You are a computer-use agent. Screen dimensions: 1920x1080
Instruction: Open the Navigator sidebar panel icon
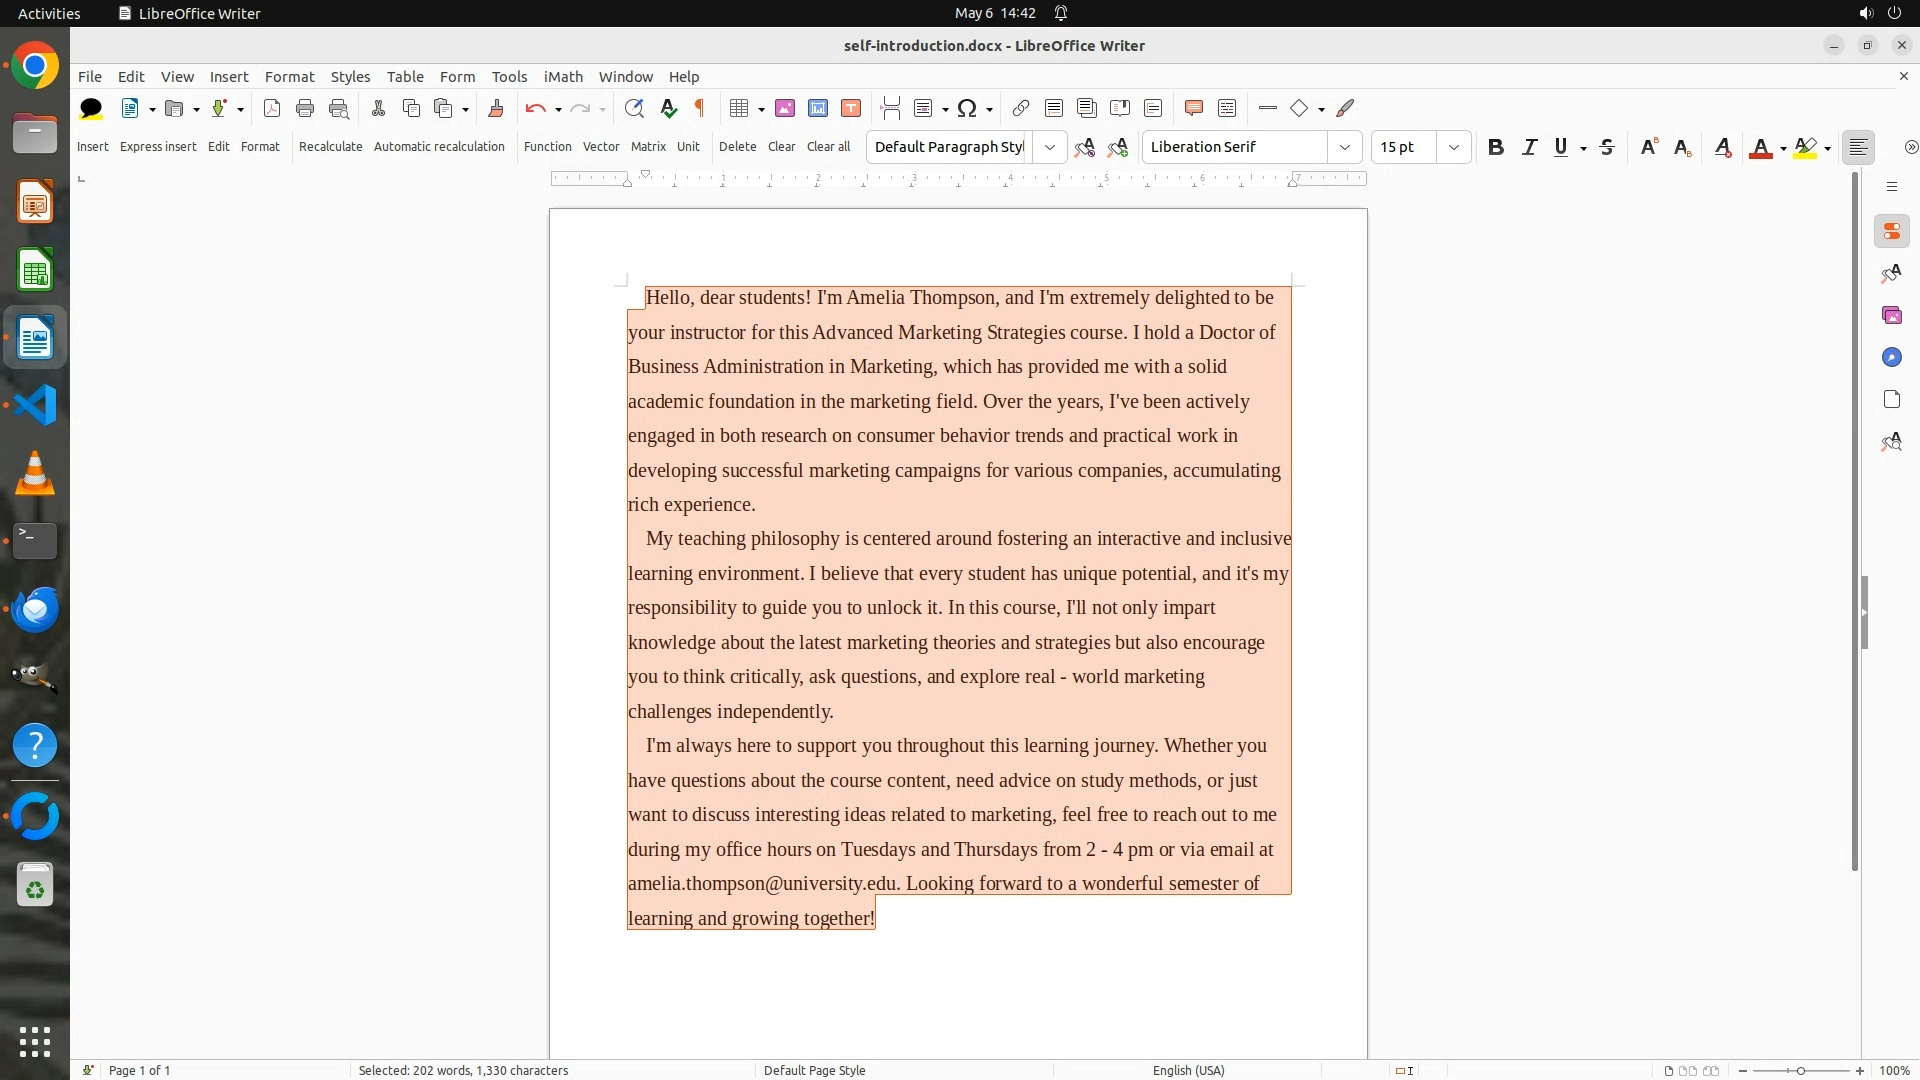click(x=1891, y=357)
